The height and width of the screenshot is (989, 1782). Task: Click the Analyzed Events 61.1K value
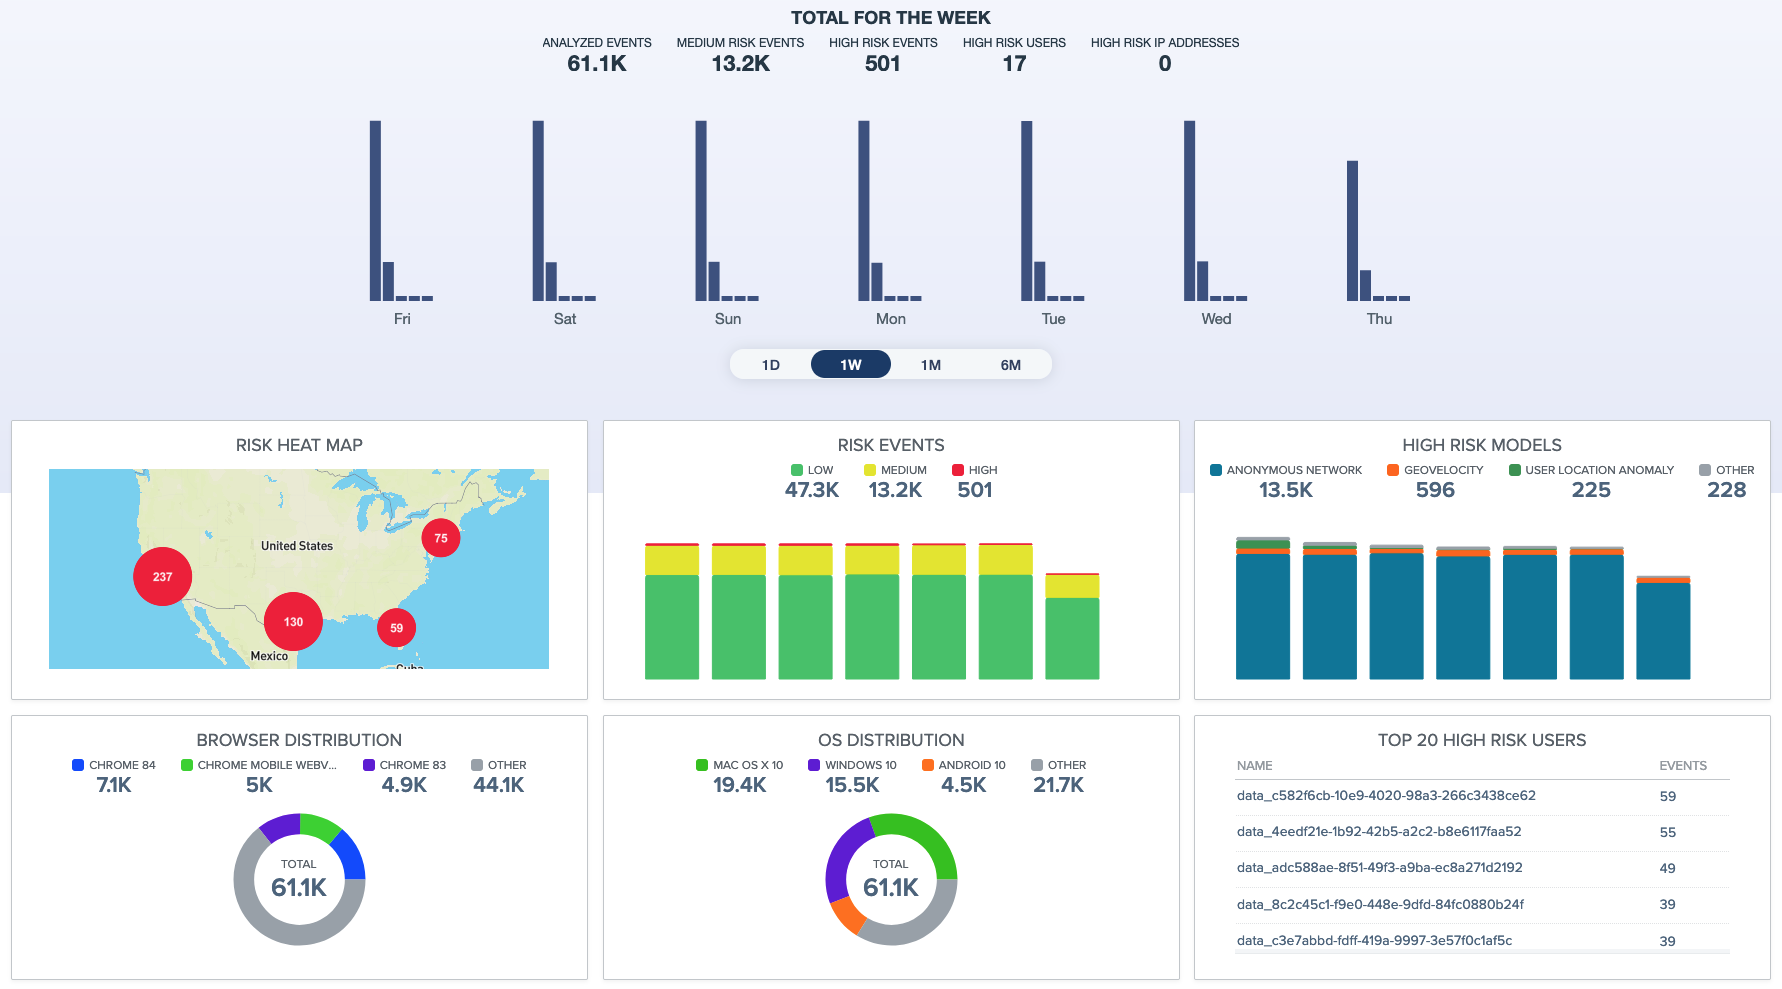pyautogui.click(x=597, y=64)
